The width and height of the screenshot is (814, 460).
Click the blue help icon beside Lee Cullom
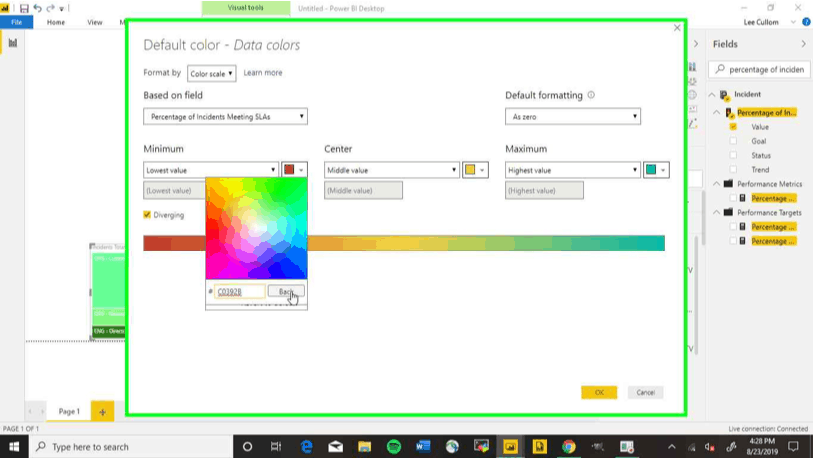point(806,22)
